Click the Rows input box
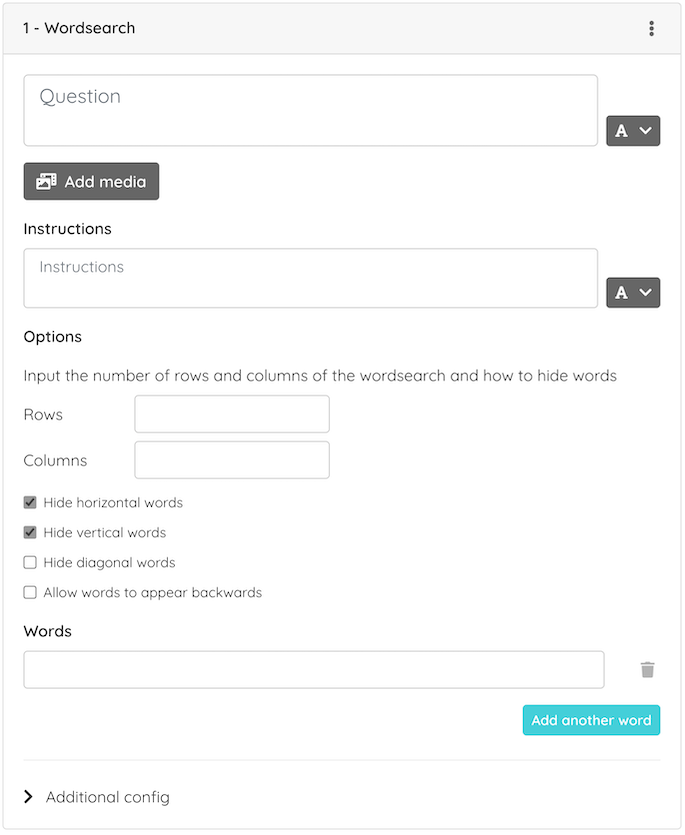 pos(232,414)
